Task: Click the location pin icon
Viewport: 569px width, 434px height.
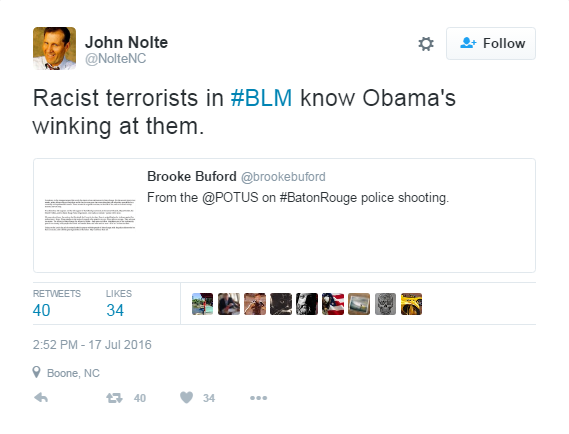Action: pyautogui.click(x=36, y=372)
